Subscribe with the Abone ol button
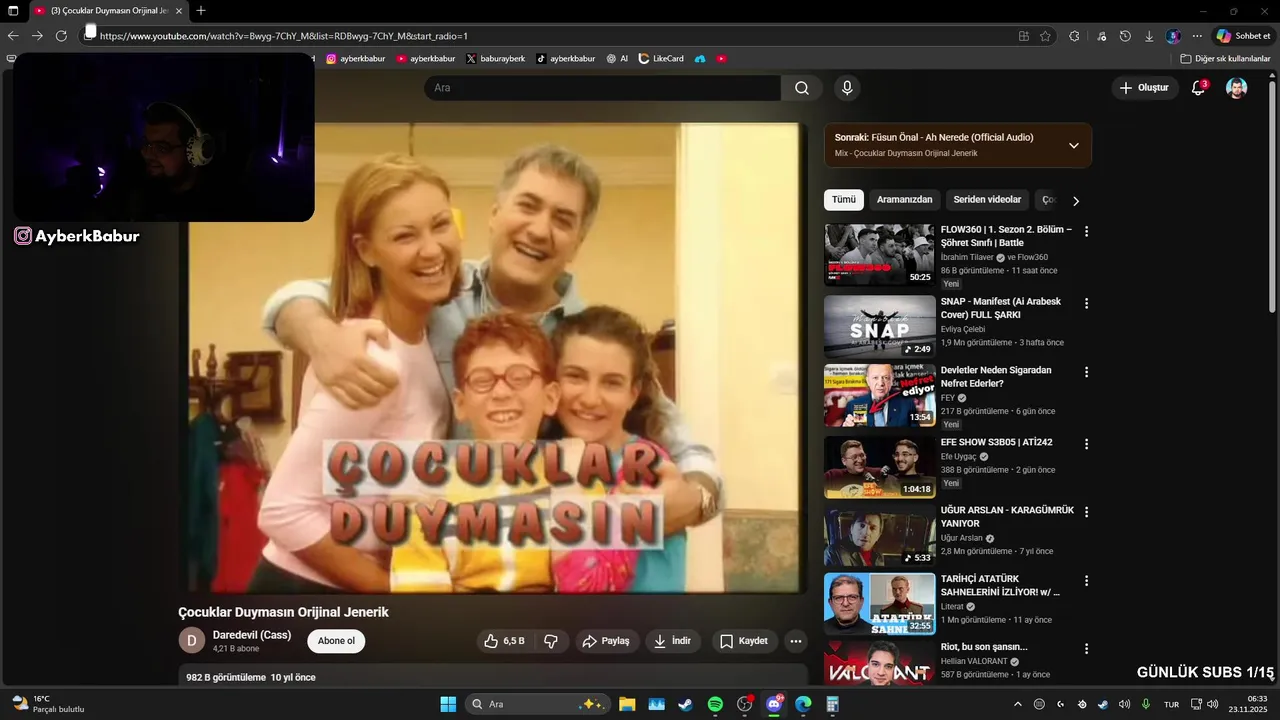1280x720 pixels. 336,641
